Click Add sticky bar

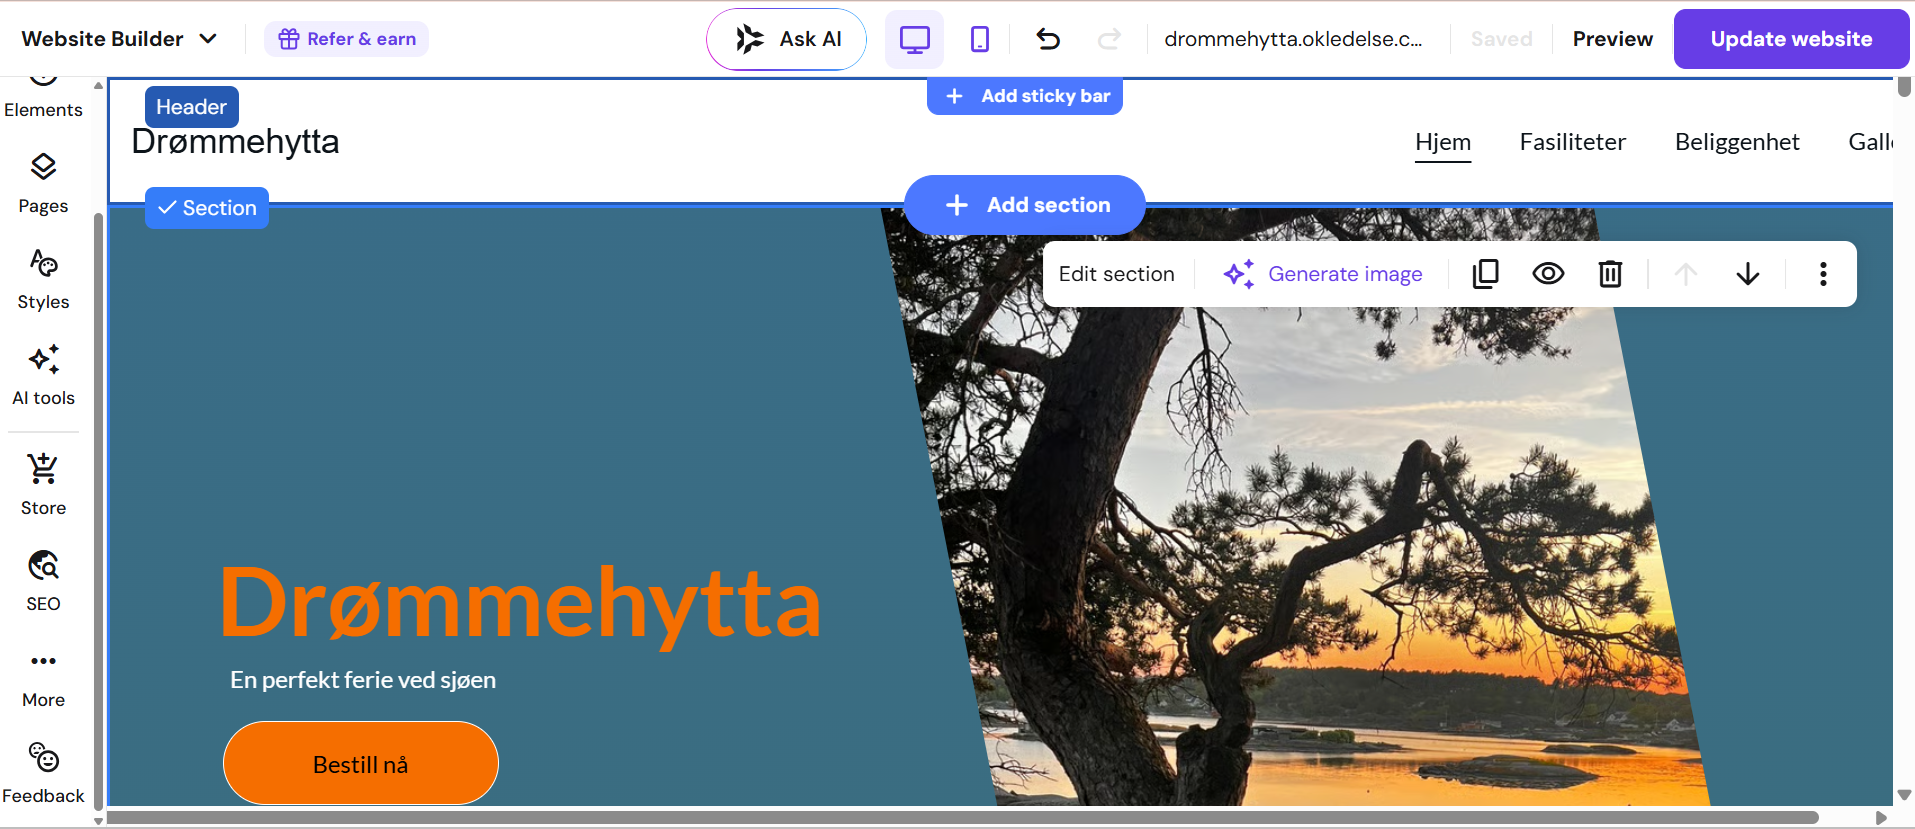point(1025,96)
